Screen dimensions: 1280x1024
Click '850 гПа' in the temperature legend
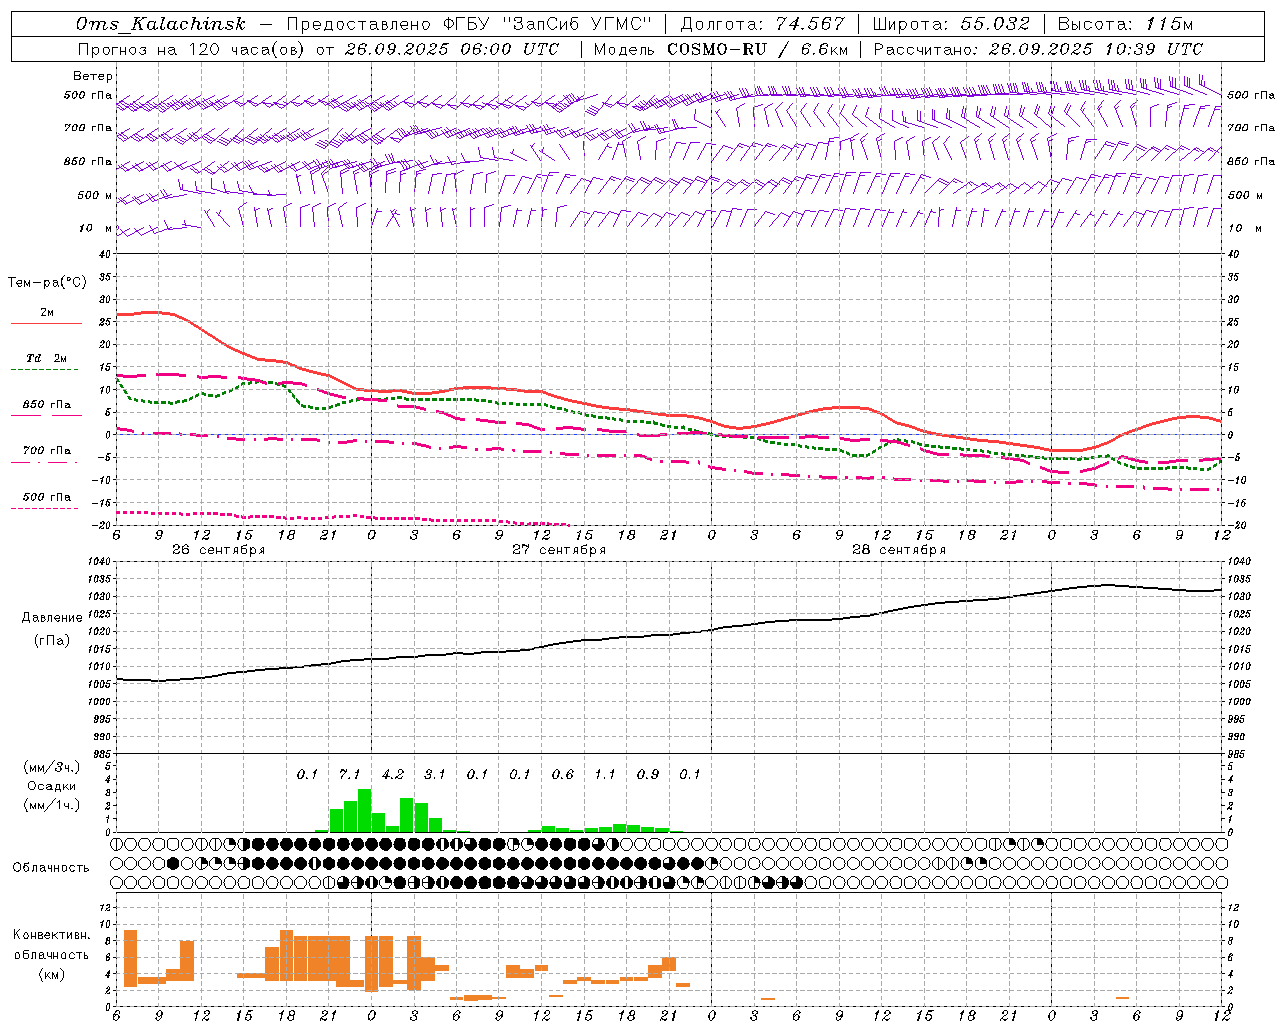(x=46, y=405)
